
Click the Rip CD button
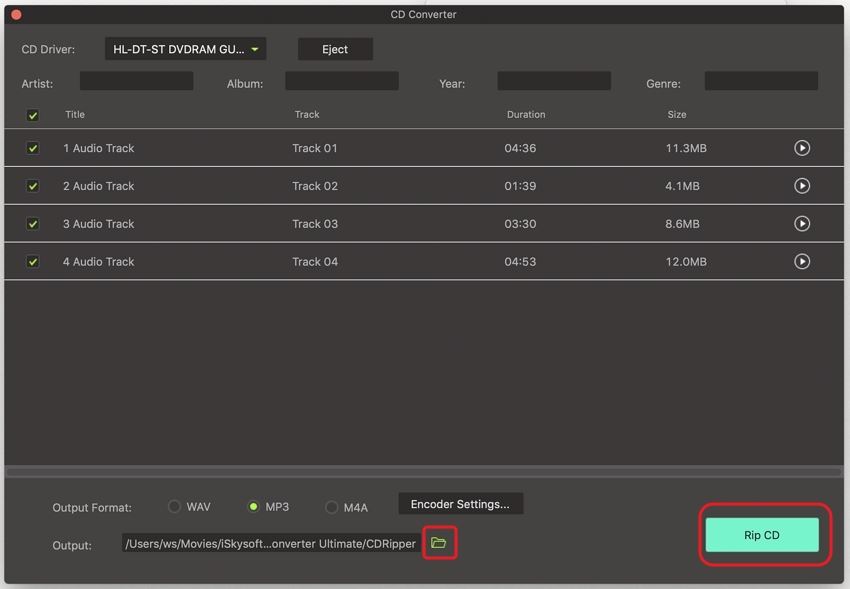(x=762, y=535)
